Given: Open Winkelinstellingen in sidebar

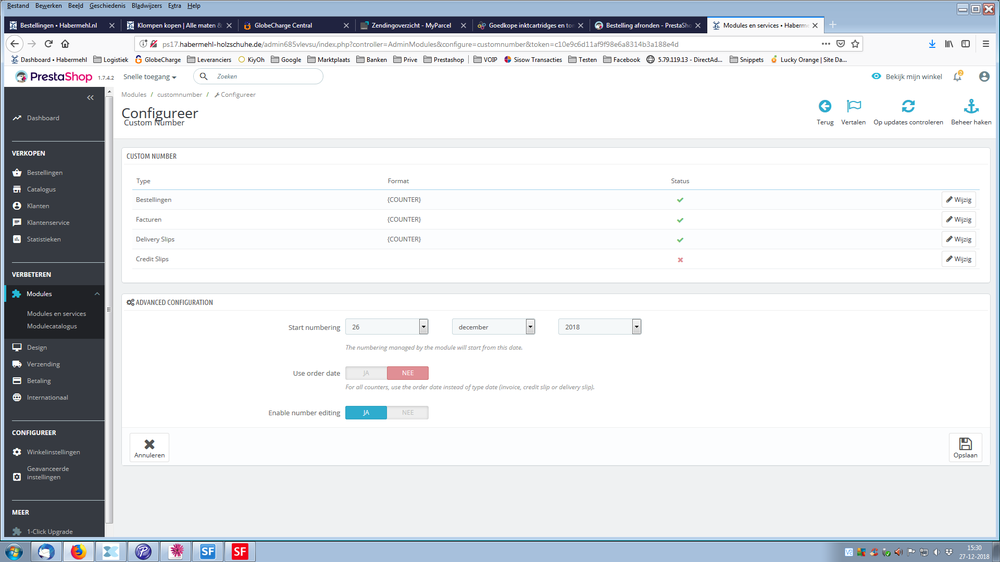Looking at the screenshot, I should [53, 452].
